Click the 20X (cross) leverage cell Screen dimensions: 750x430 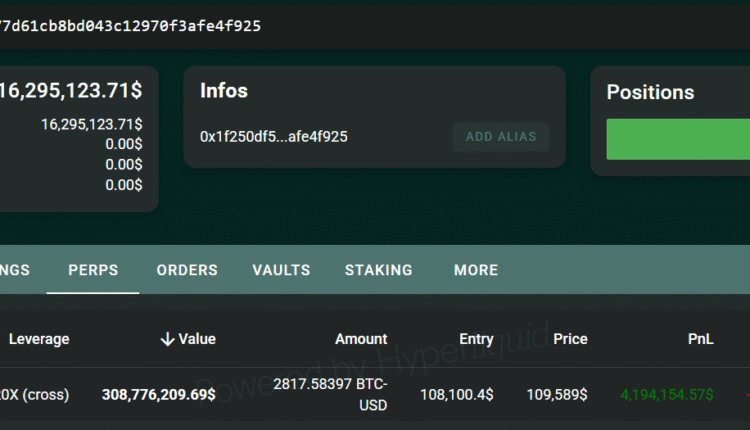coord(35,395)
